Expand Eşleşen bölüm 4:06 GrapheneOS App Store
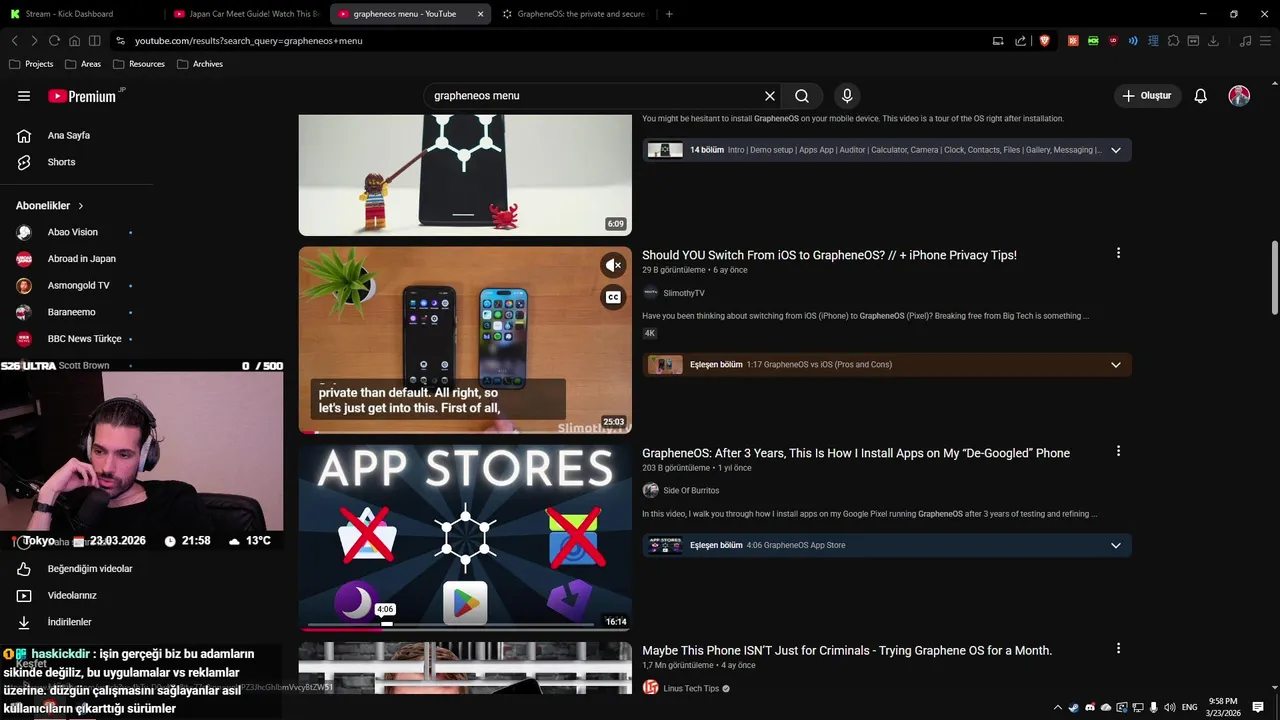The width and height of the screenshot is (1280, 720). (887, 545)
